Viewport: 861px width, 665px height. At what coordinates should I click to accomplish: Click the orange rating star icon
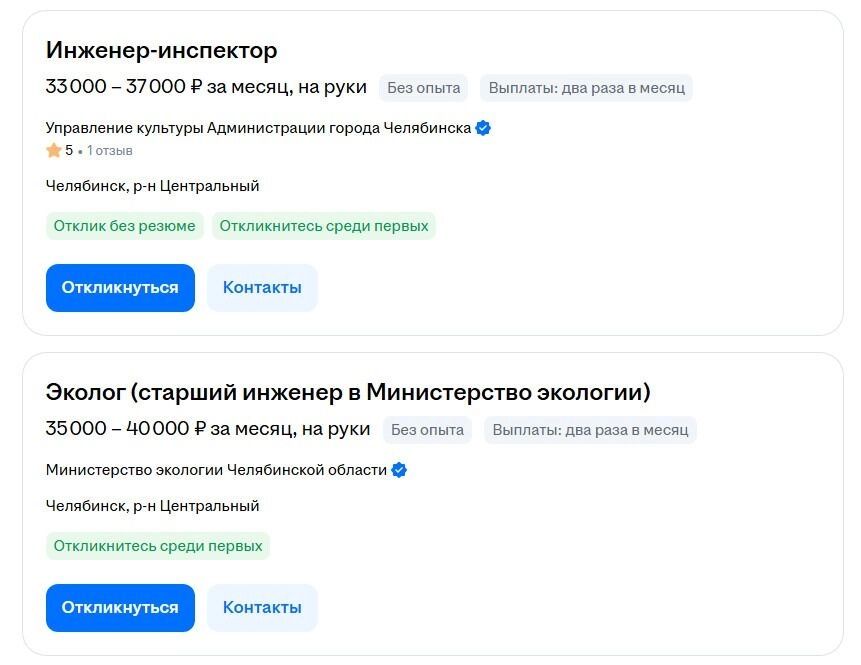(54, 151)
